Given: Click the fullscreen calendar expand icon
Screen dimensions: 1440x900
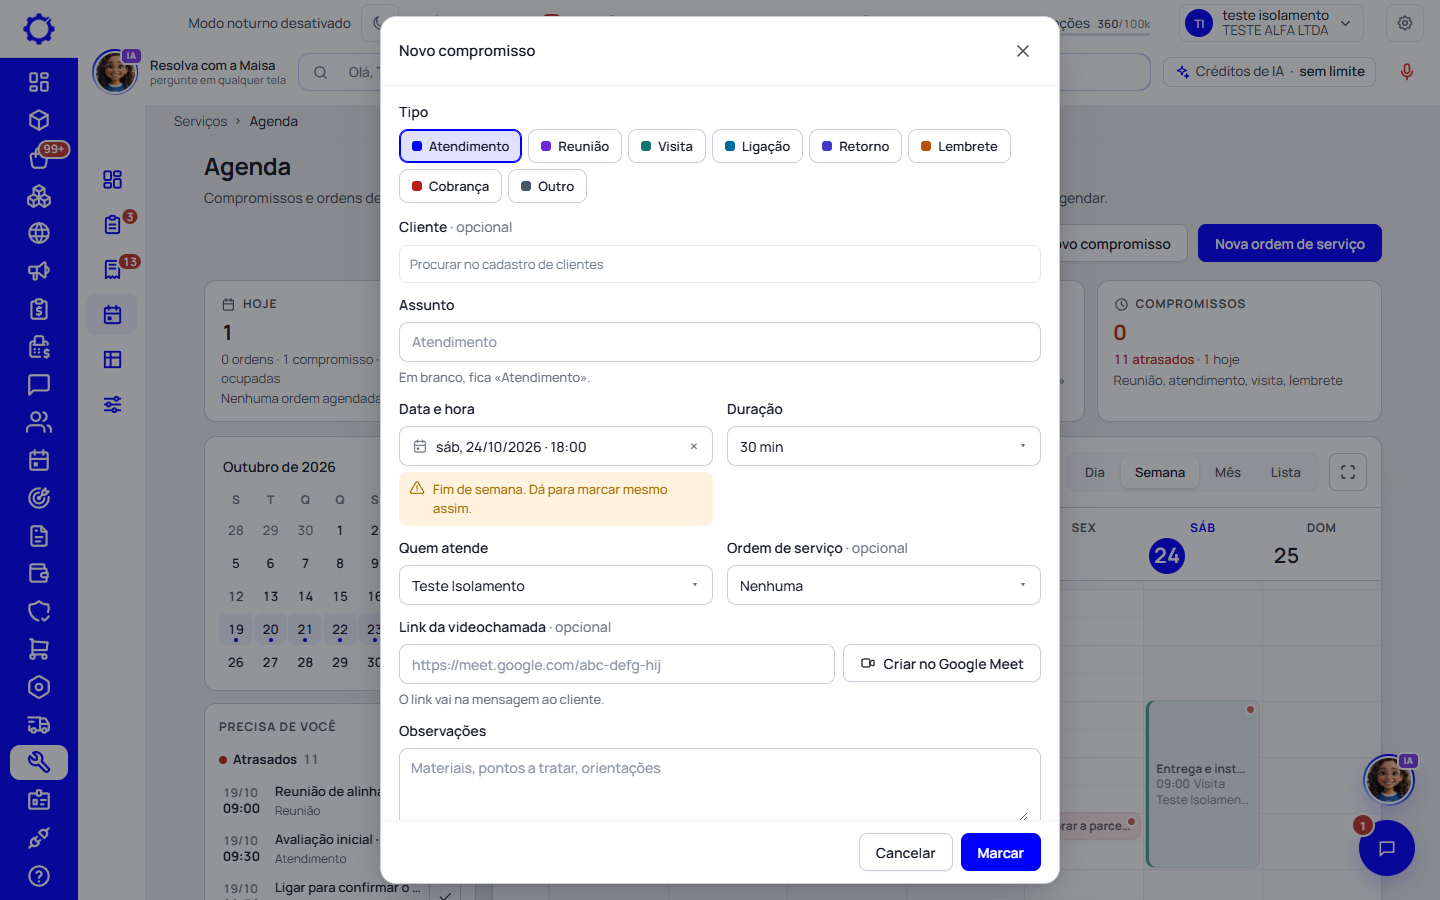Looking at the screenshot, I should tap(1348, 472).
